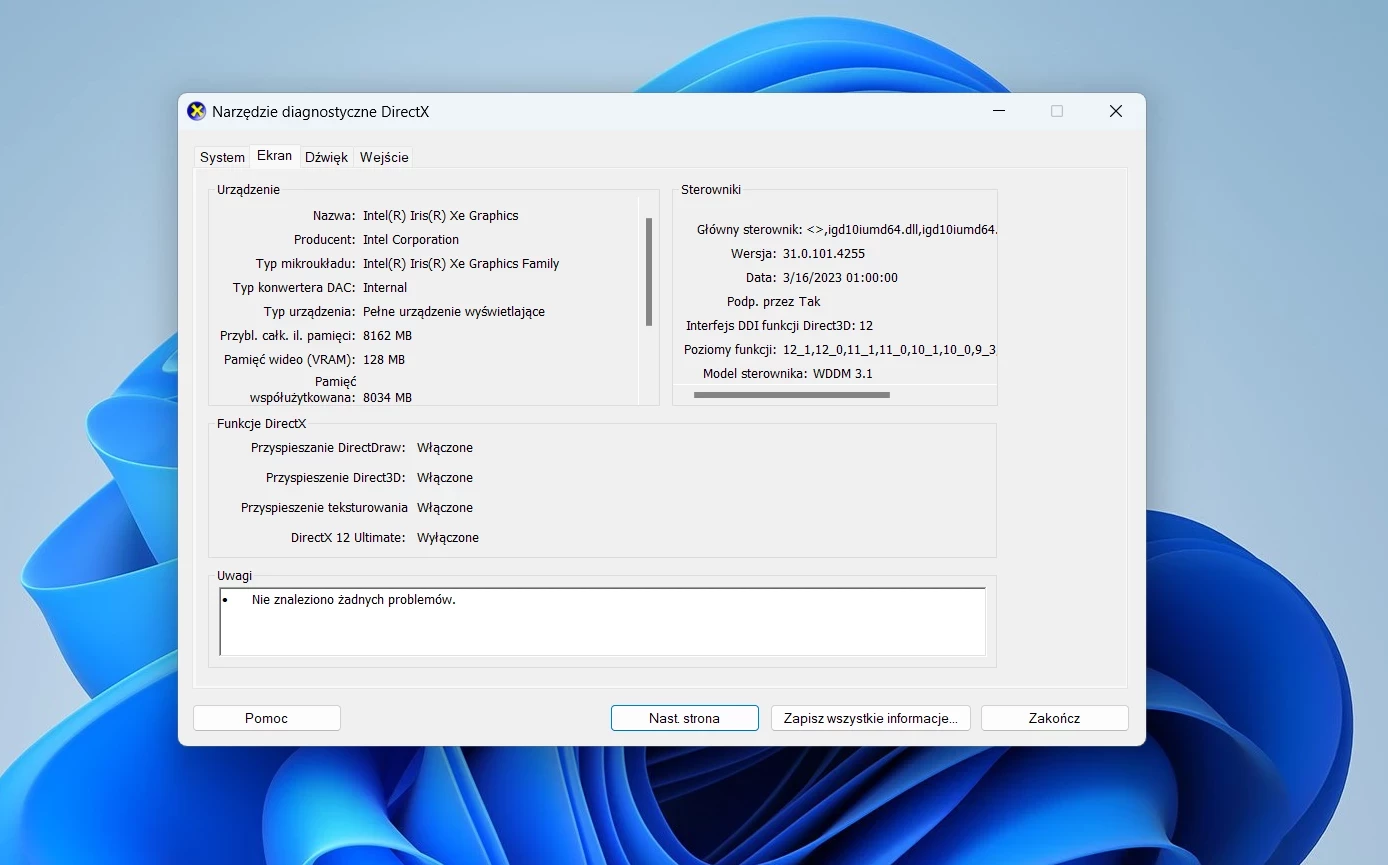Image resolution: width=1388 pixels, height=865 pixels.
Task: Click the window title Narzędzie diagnostyczne DirectX
Action: tap(320, 111)
